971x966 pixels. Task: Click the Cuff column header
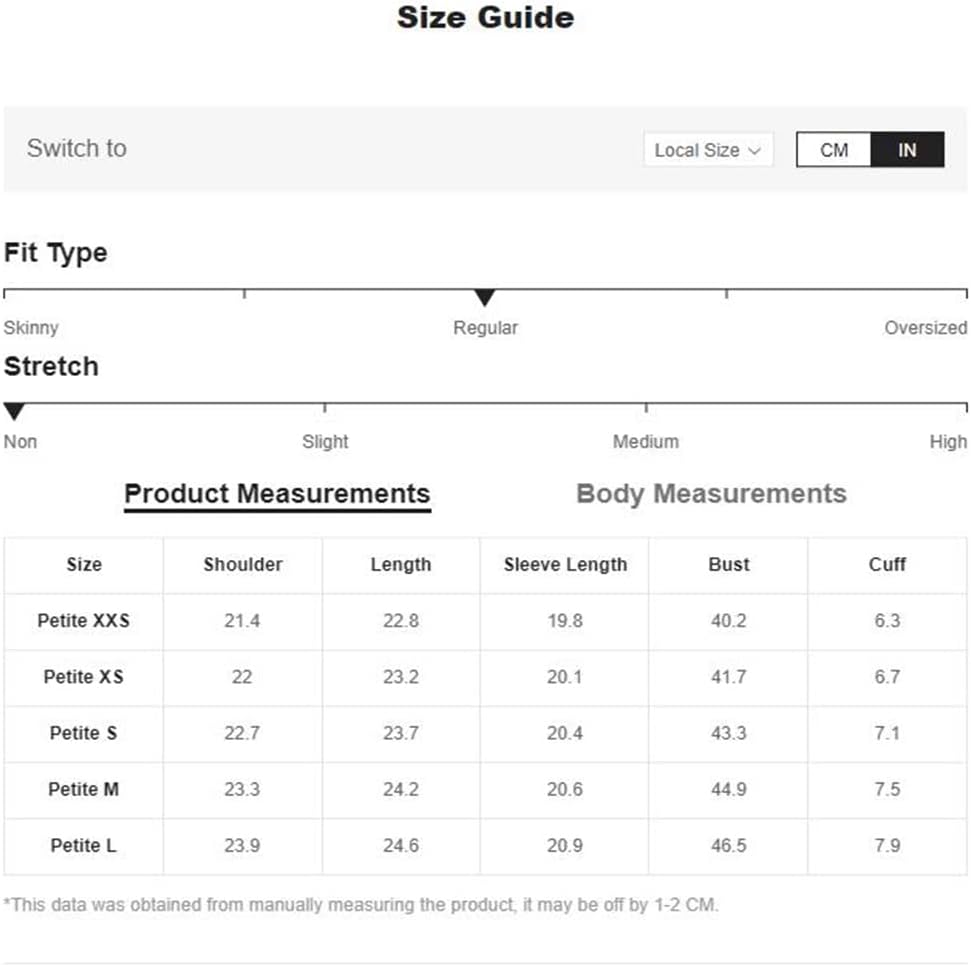[887, 565]
